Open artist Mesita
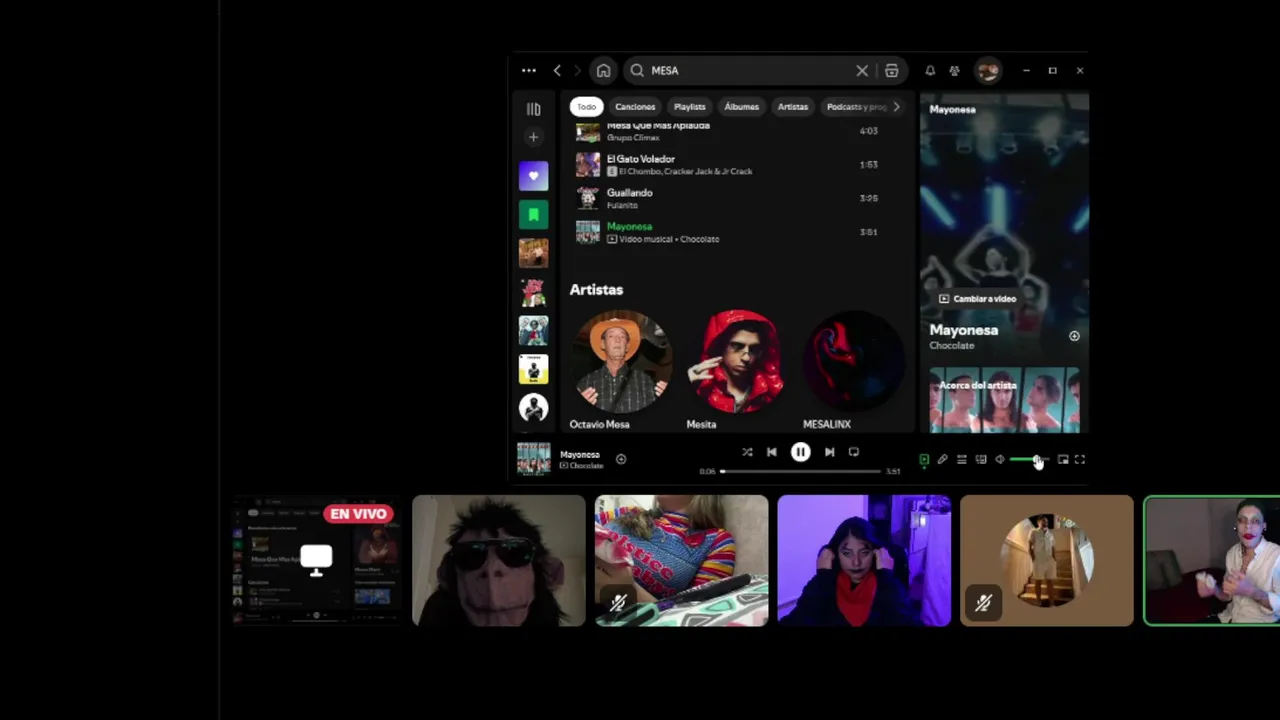This screenshot has width=1280, height=720. point(739,371)
